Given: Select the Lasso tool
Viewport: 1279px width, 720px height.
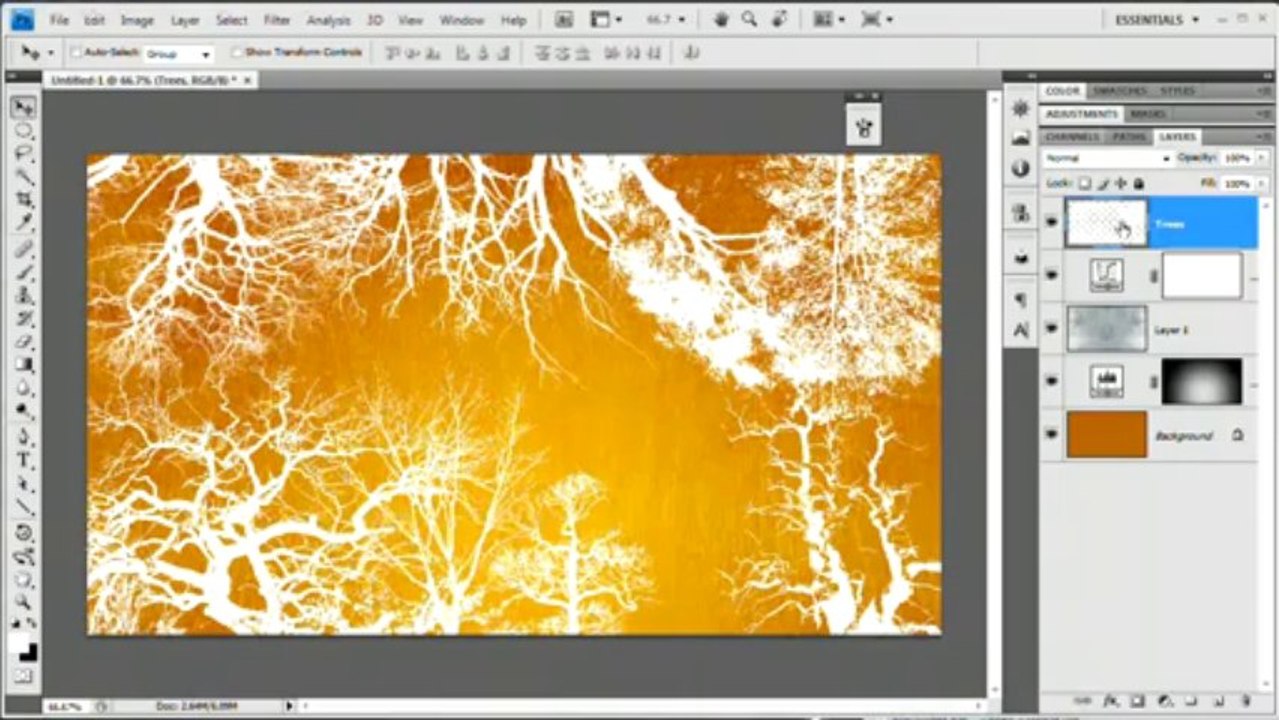Looking at the screenshot, I should (x=24, y=154).
